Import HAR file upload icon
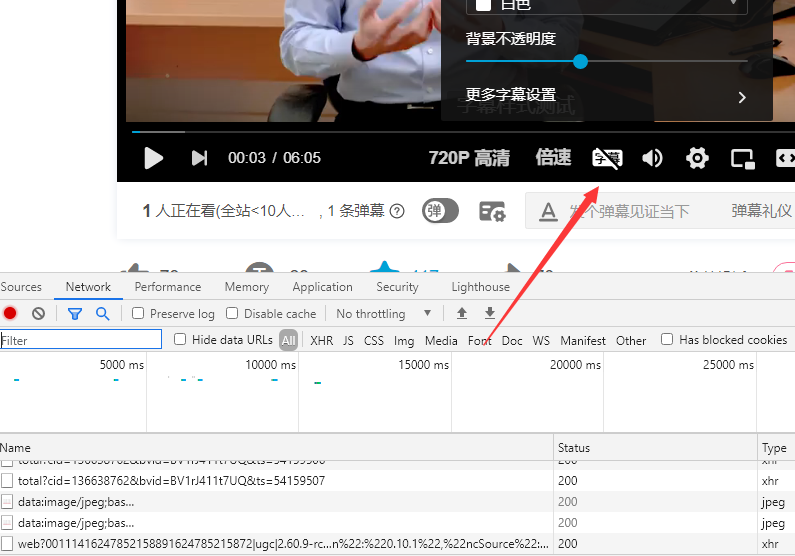 (x=462, y=313)
